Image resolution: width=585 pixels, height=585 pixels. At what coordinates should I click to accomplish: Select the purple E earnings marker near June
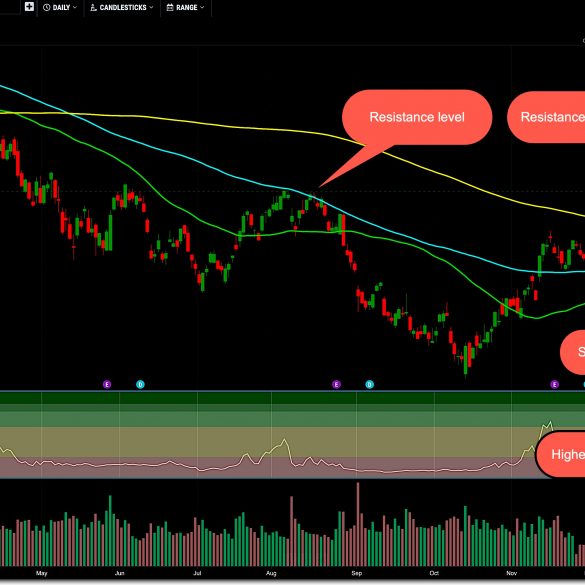click(x=107, y=384)
